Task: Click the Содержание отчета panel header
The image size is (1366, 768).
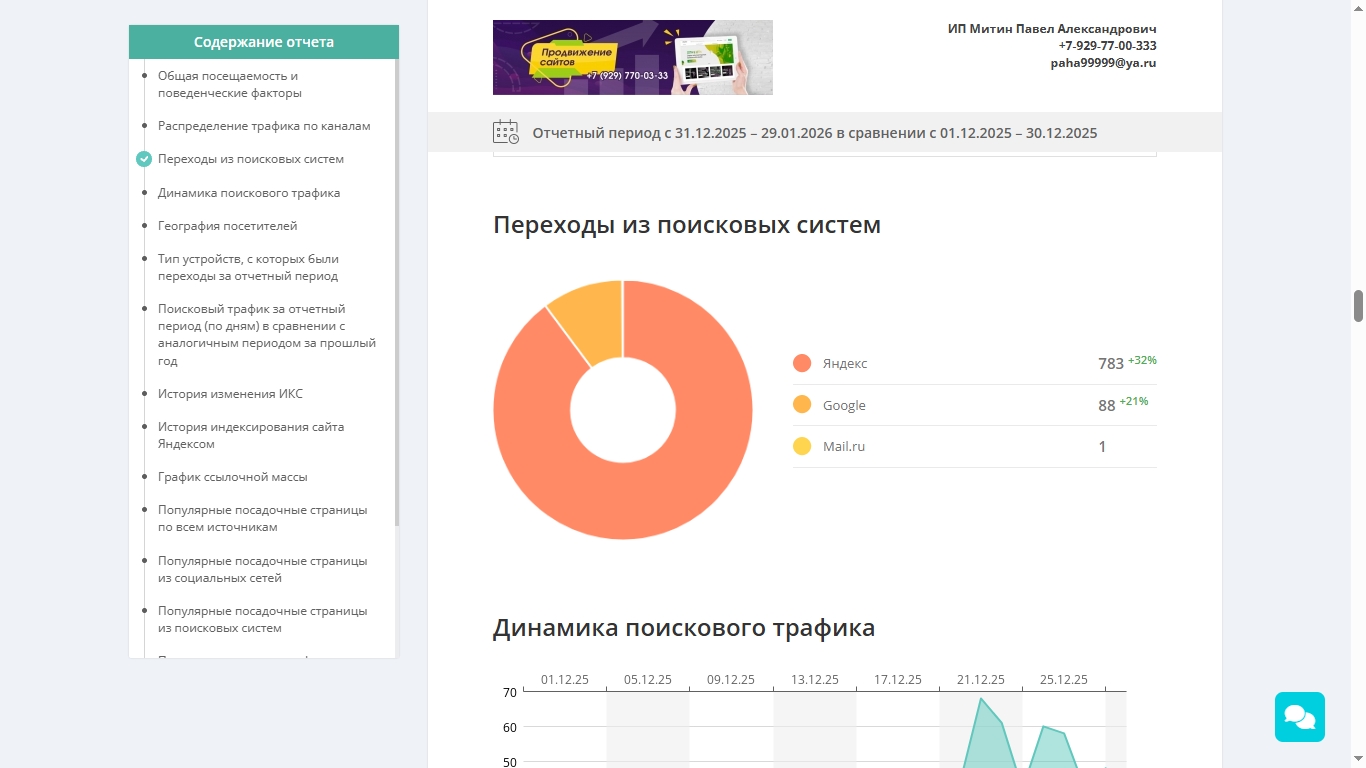Action: point(264,42)
